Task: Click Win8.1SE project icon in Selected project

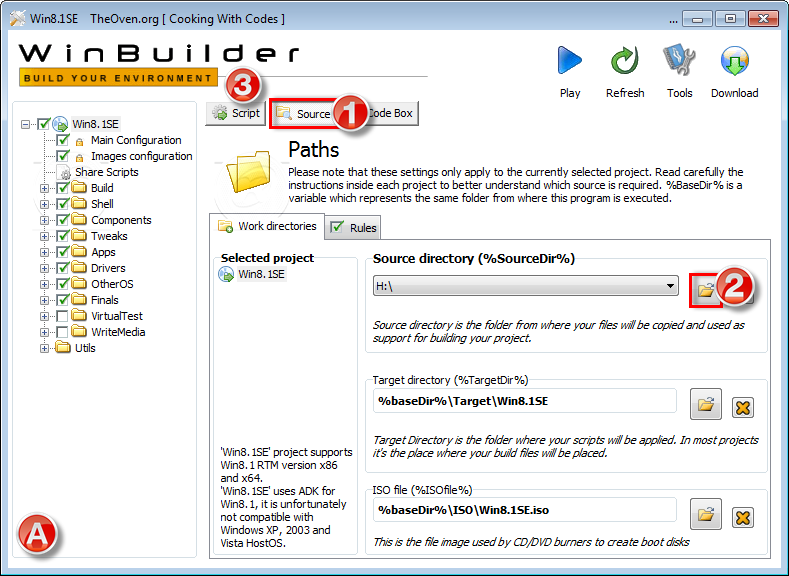Action: (x=226, y=274)
